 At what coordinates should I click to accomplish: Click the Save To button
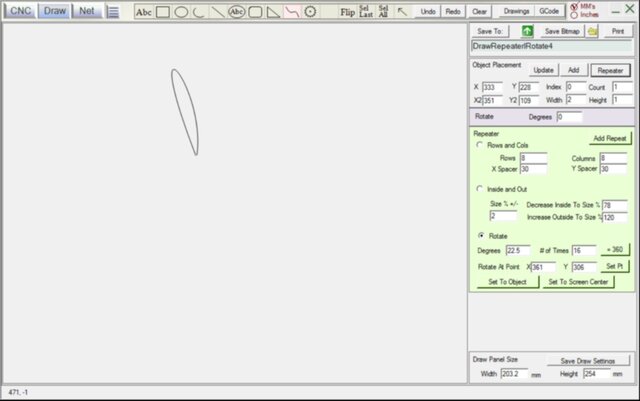coord(490,31)
